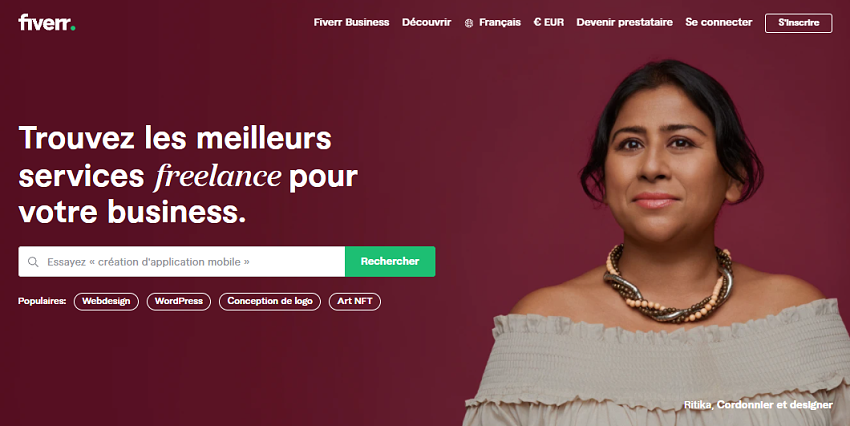The height and width of the screenshot is (426, 850).
Task: Select the Art NFT tag
Action: (x=355, y=301)
